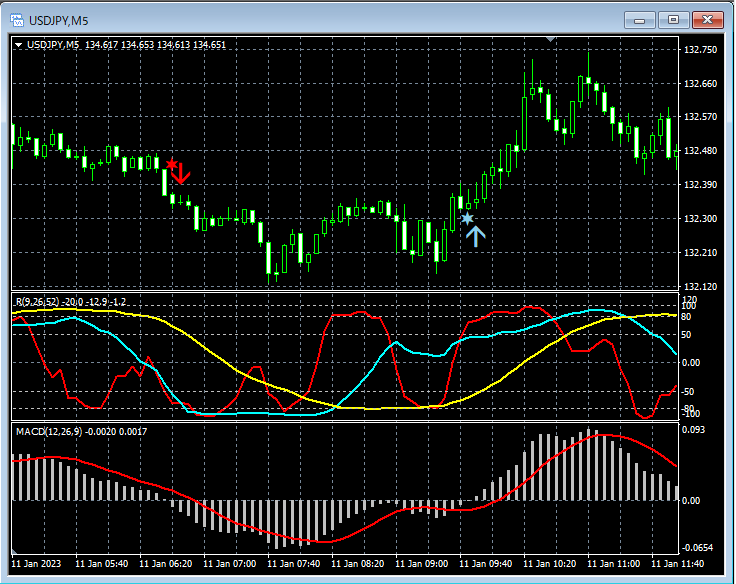The height and width of the screenshot is (584, 736).
Task: Click the 11 Jan 09:40 time label
Action: pos(485,563)
